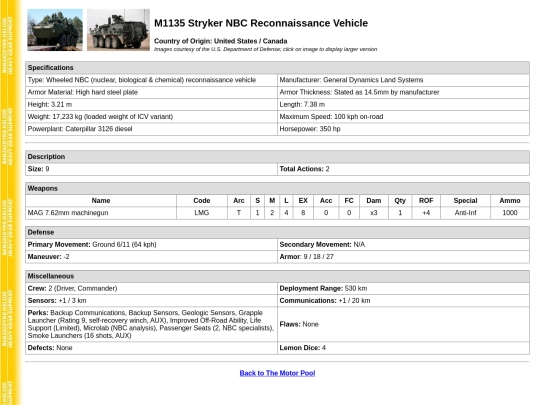Viewport: 540px width, 405px height.
Task: Click the Secondary Movement: N/A cell
Action: [403, 245]
